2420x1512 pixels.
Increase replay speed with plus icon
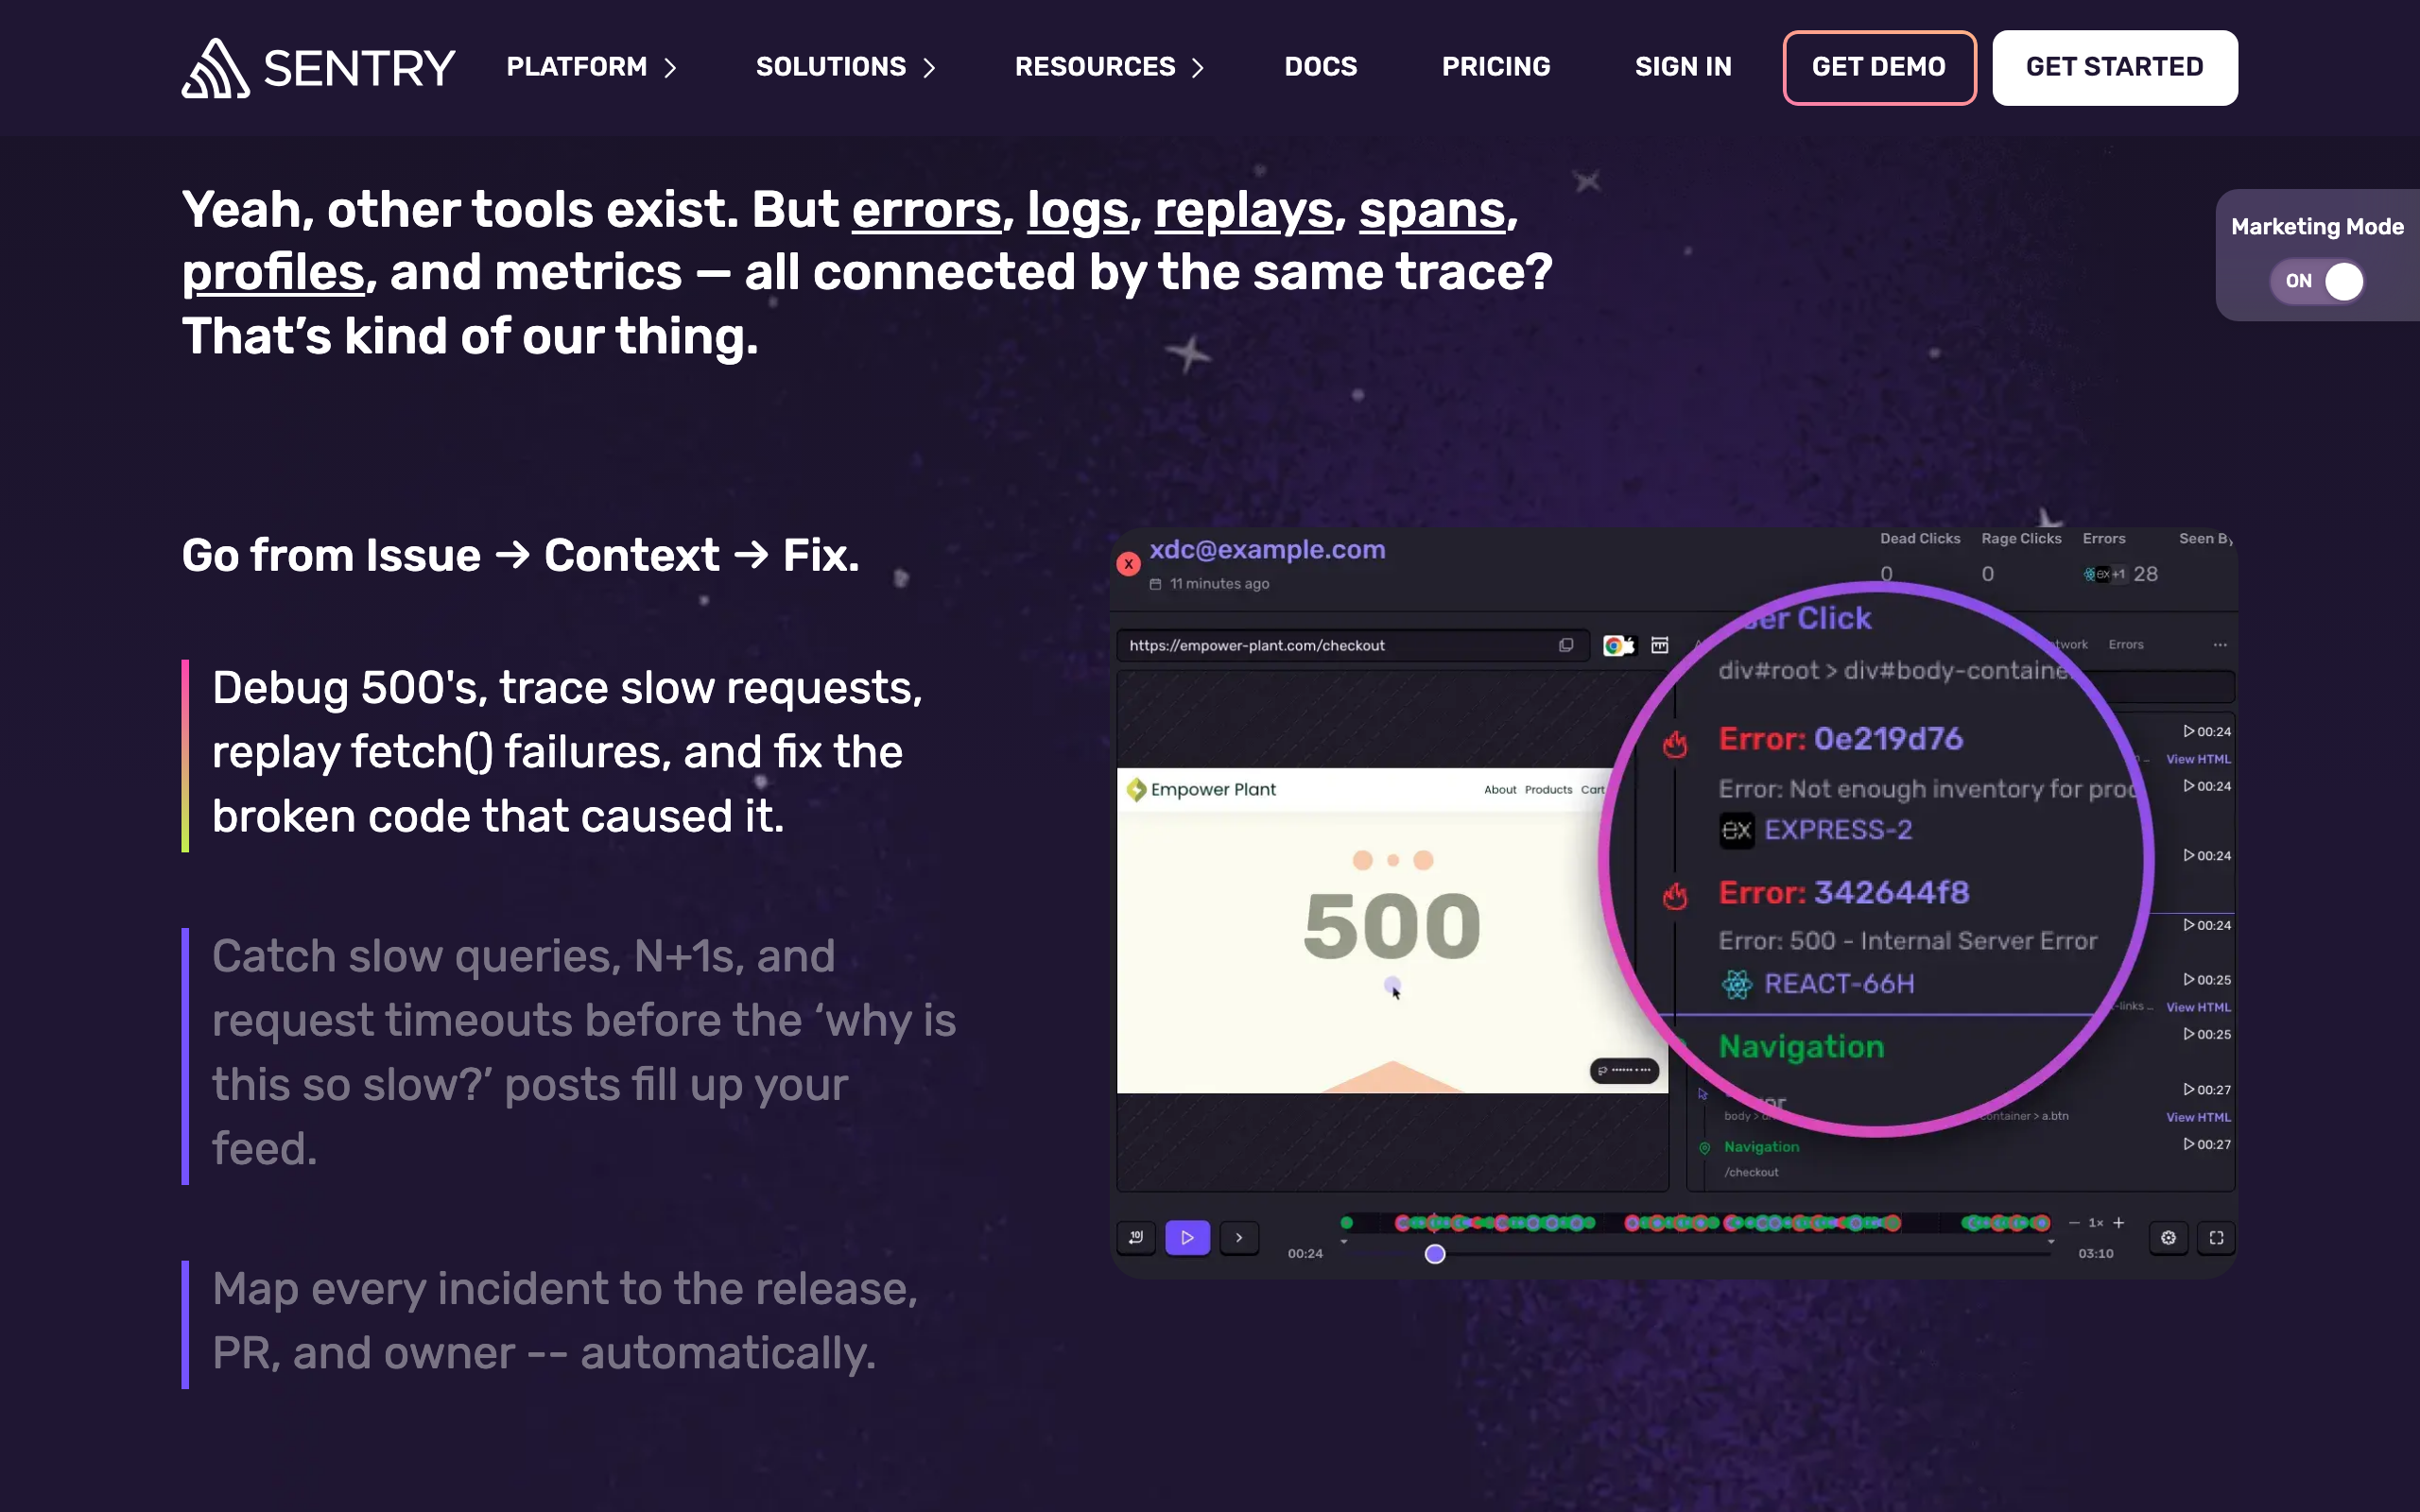coord(2118,1223)
